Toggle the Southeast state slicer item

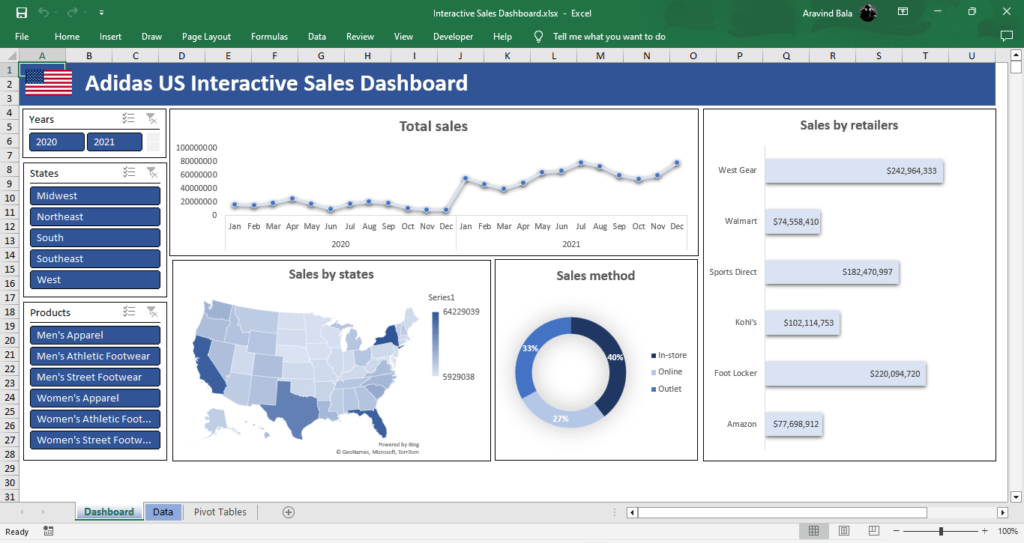coord(95,258)
